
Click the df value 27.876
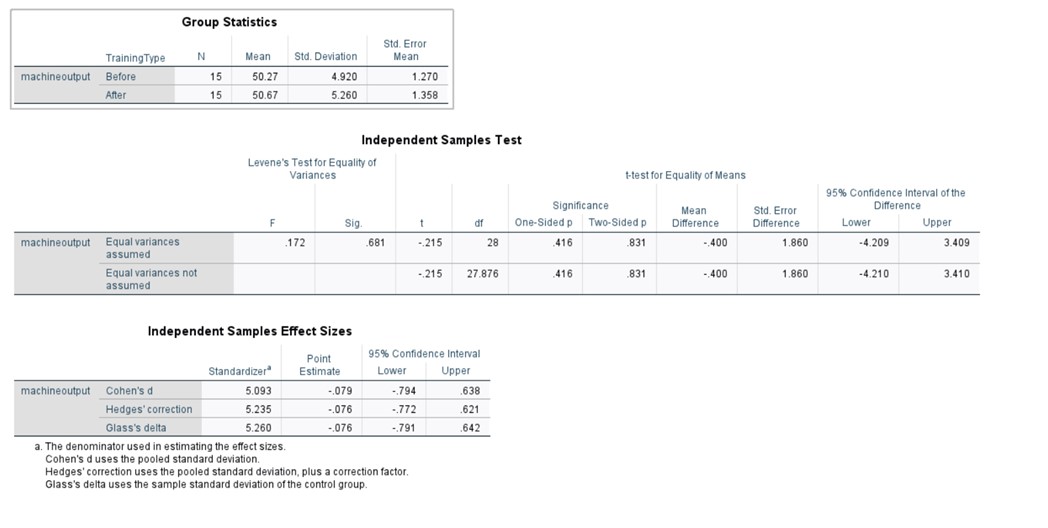(483, 273)
